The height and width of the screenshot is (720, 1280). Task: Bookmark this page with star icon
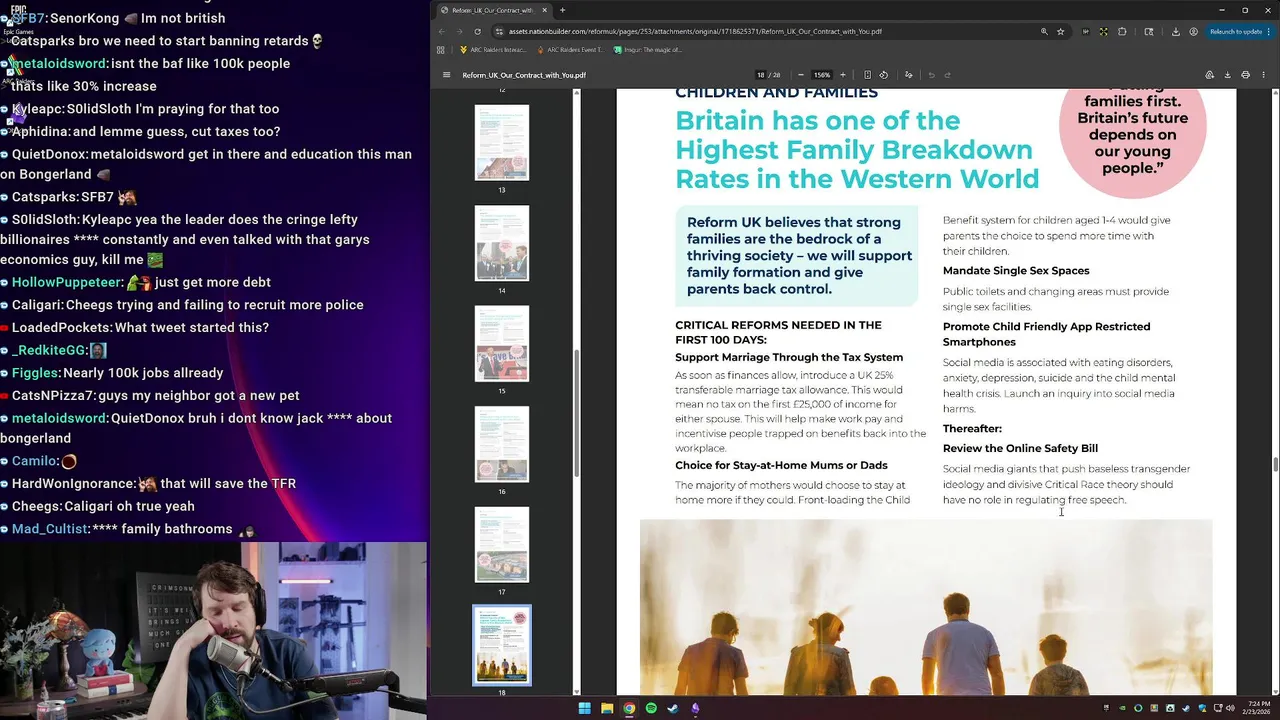[x=1063, y=31]
